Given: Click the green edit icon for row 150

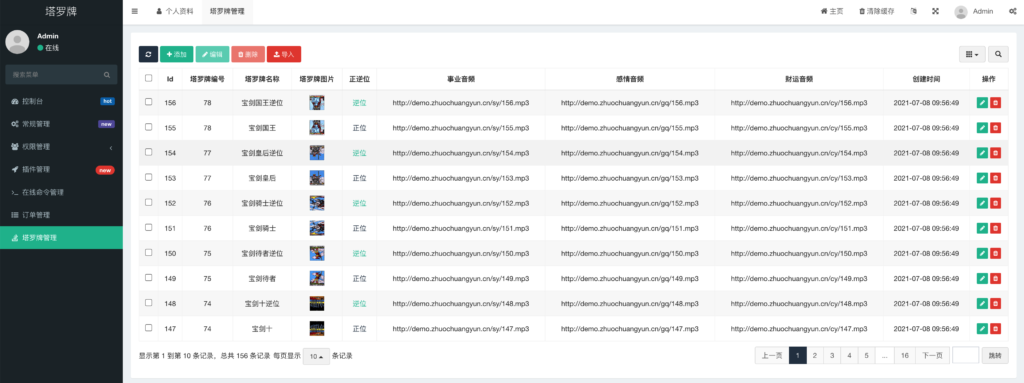Looking at the screenshot, I should pos(982,253).
